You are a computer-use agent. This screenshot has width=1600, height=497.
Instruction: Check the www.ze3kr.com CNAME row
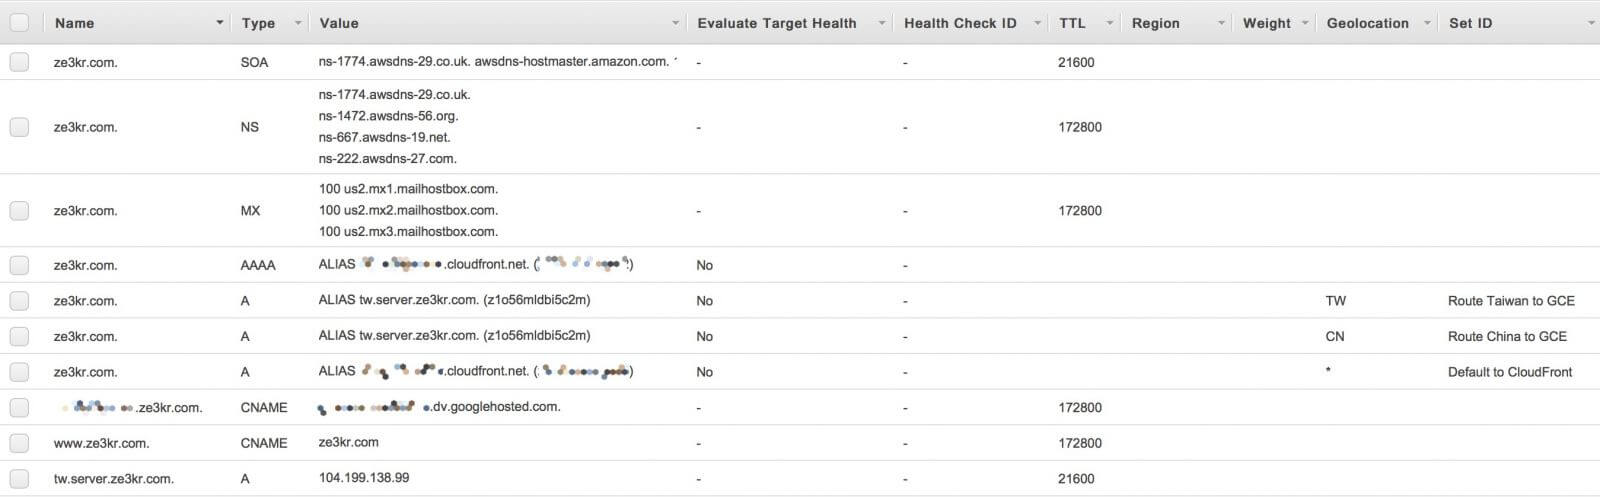tap(19, 443)
